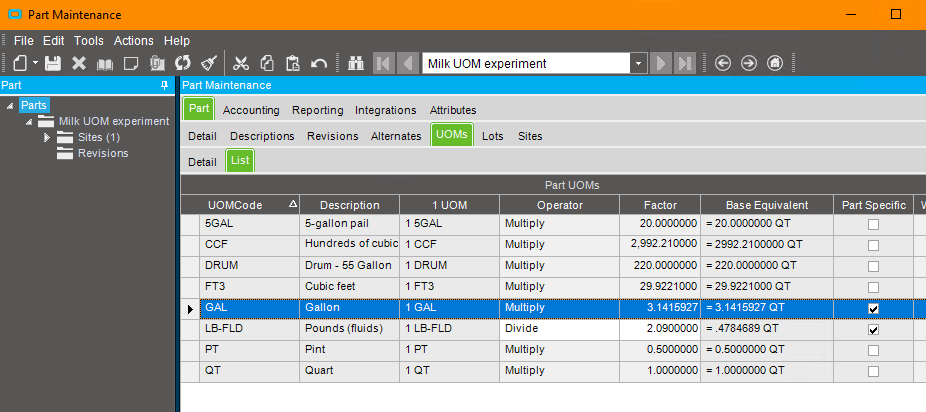Switch to the Detail tab beside List
This screenshot has height=412, width=926.
(203, 162)
